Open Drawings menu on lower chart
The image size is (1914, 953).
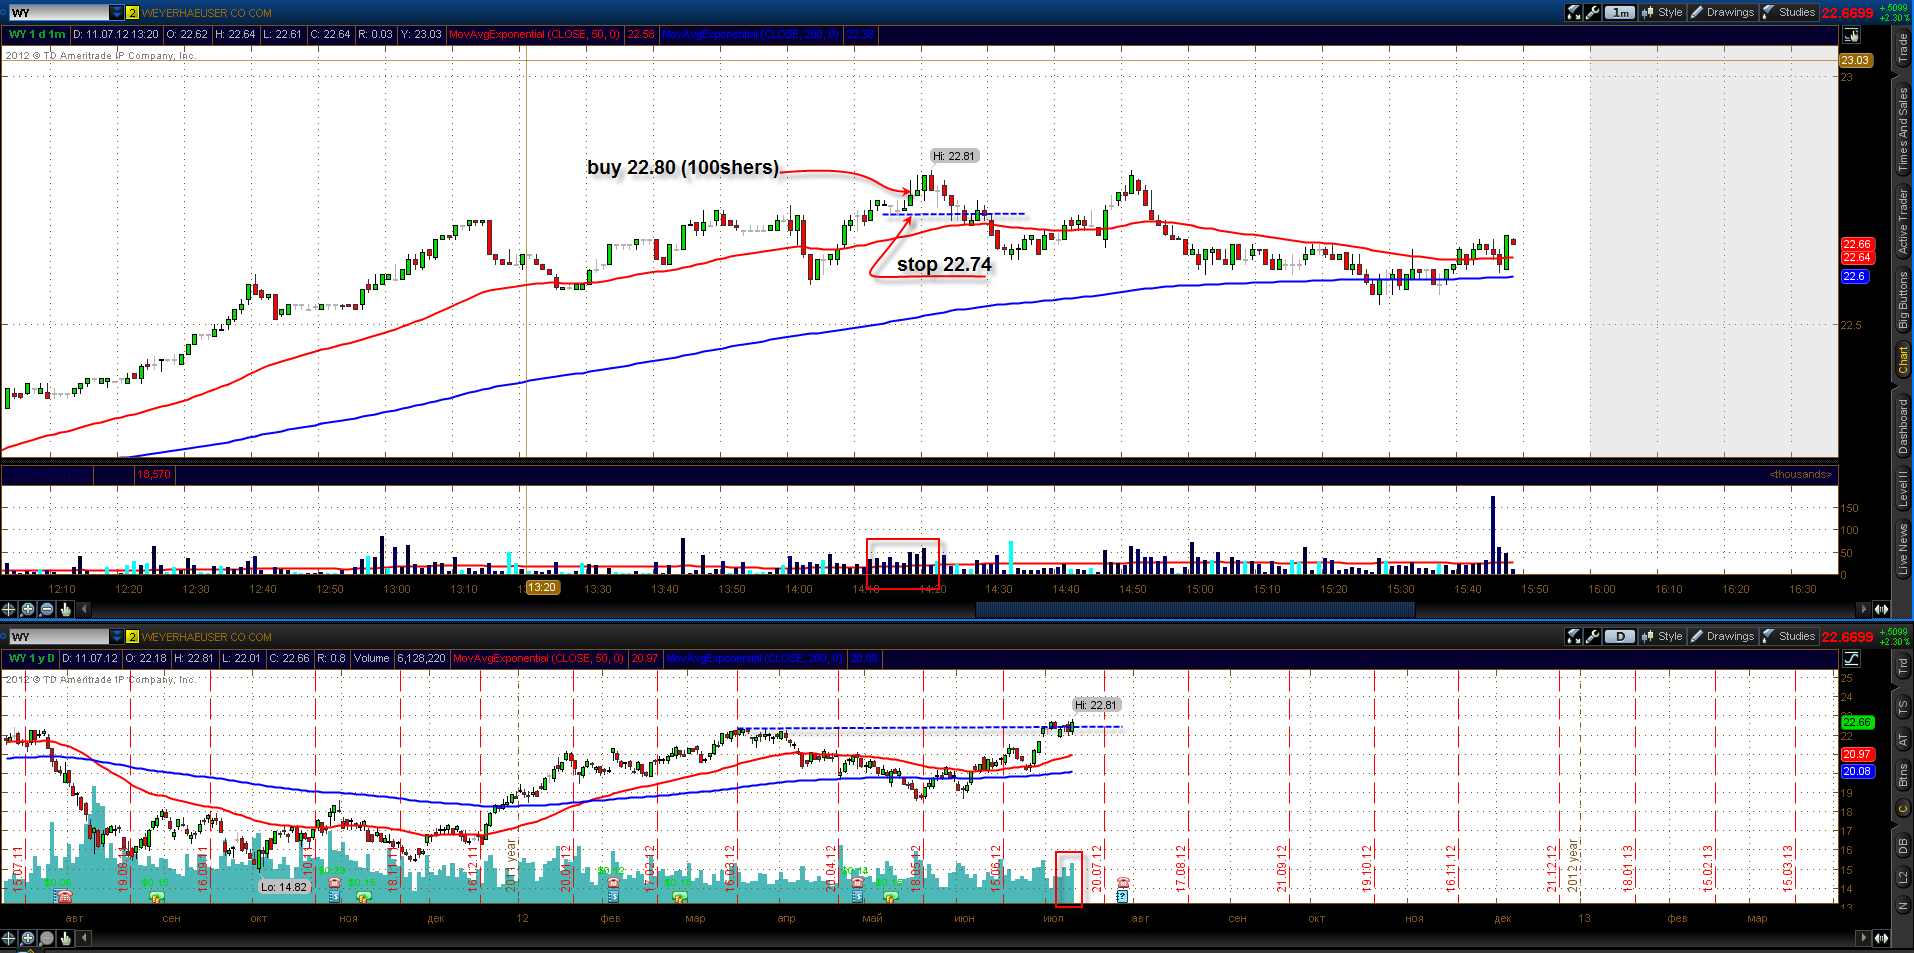coord(1722,636)
